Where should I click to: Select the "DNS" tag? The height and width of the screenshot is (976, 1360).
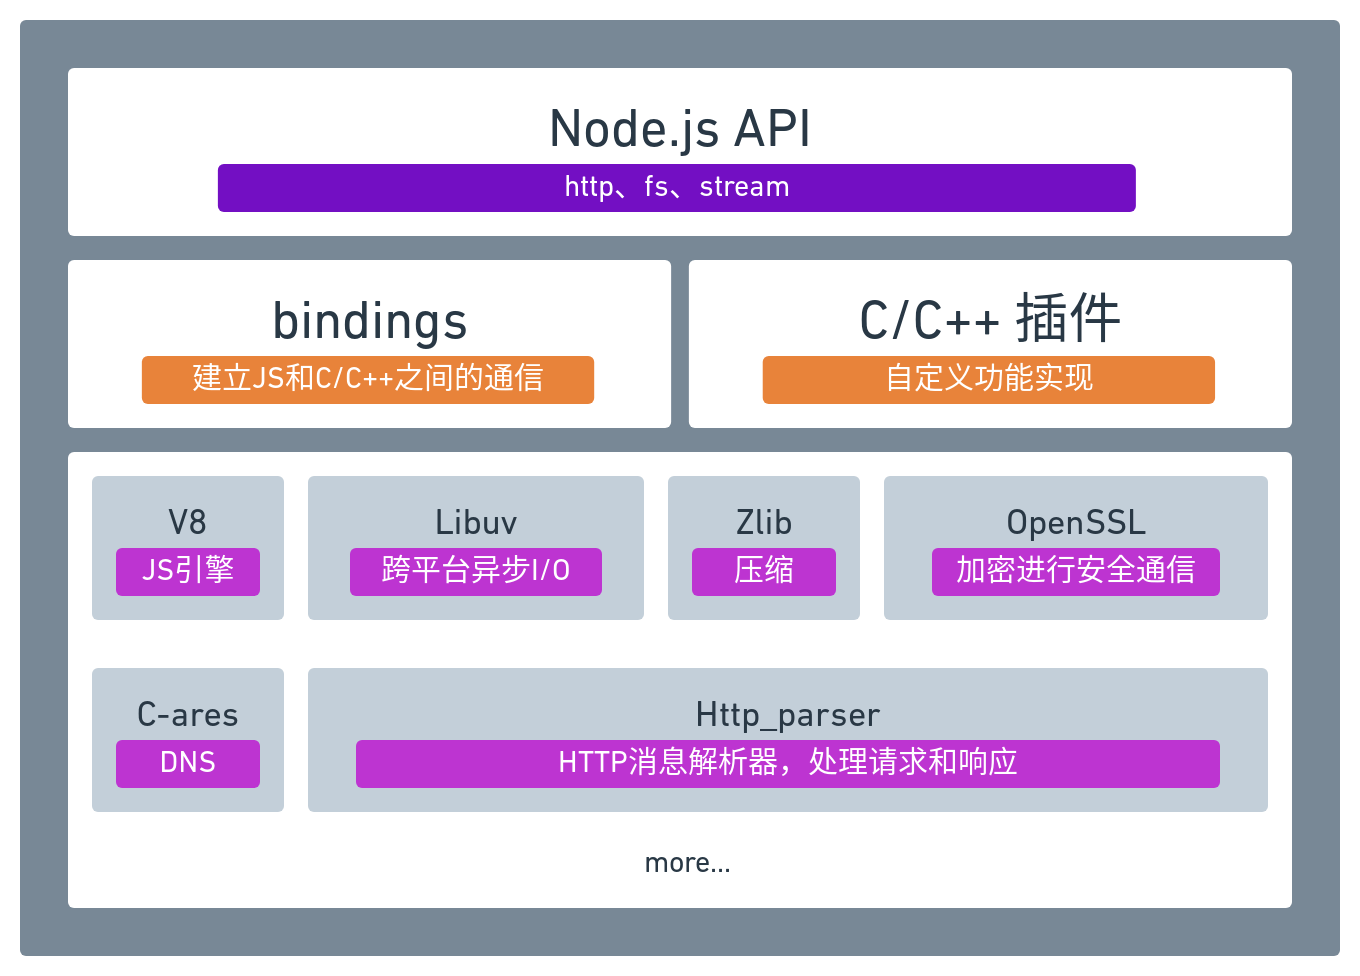pos(188,764)
